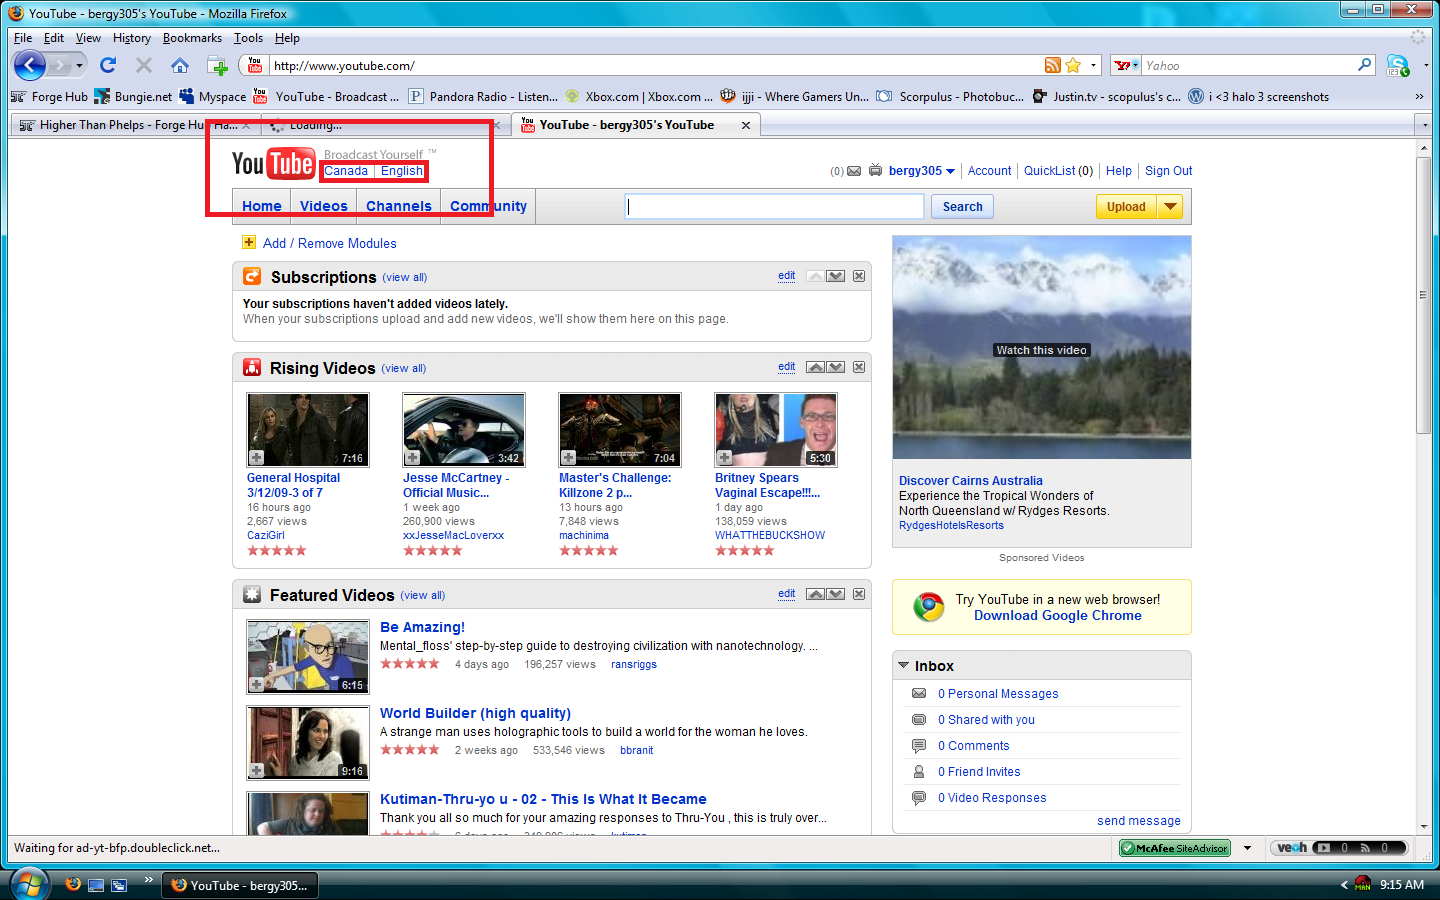Click the Yahoo search box
The image size is (1440, 900).
[x=1249, y=66]
